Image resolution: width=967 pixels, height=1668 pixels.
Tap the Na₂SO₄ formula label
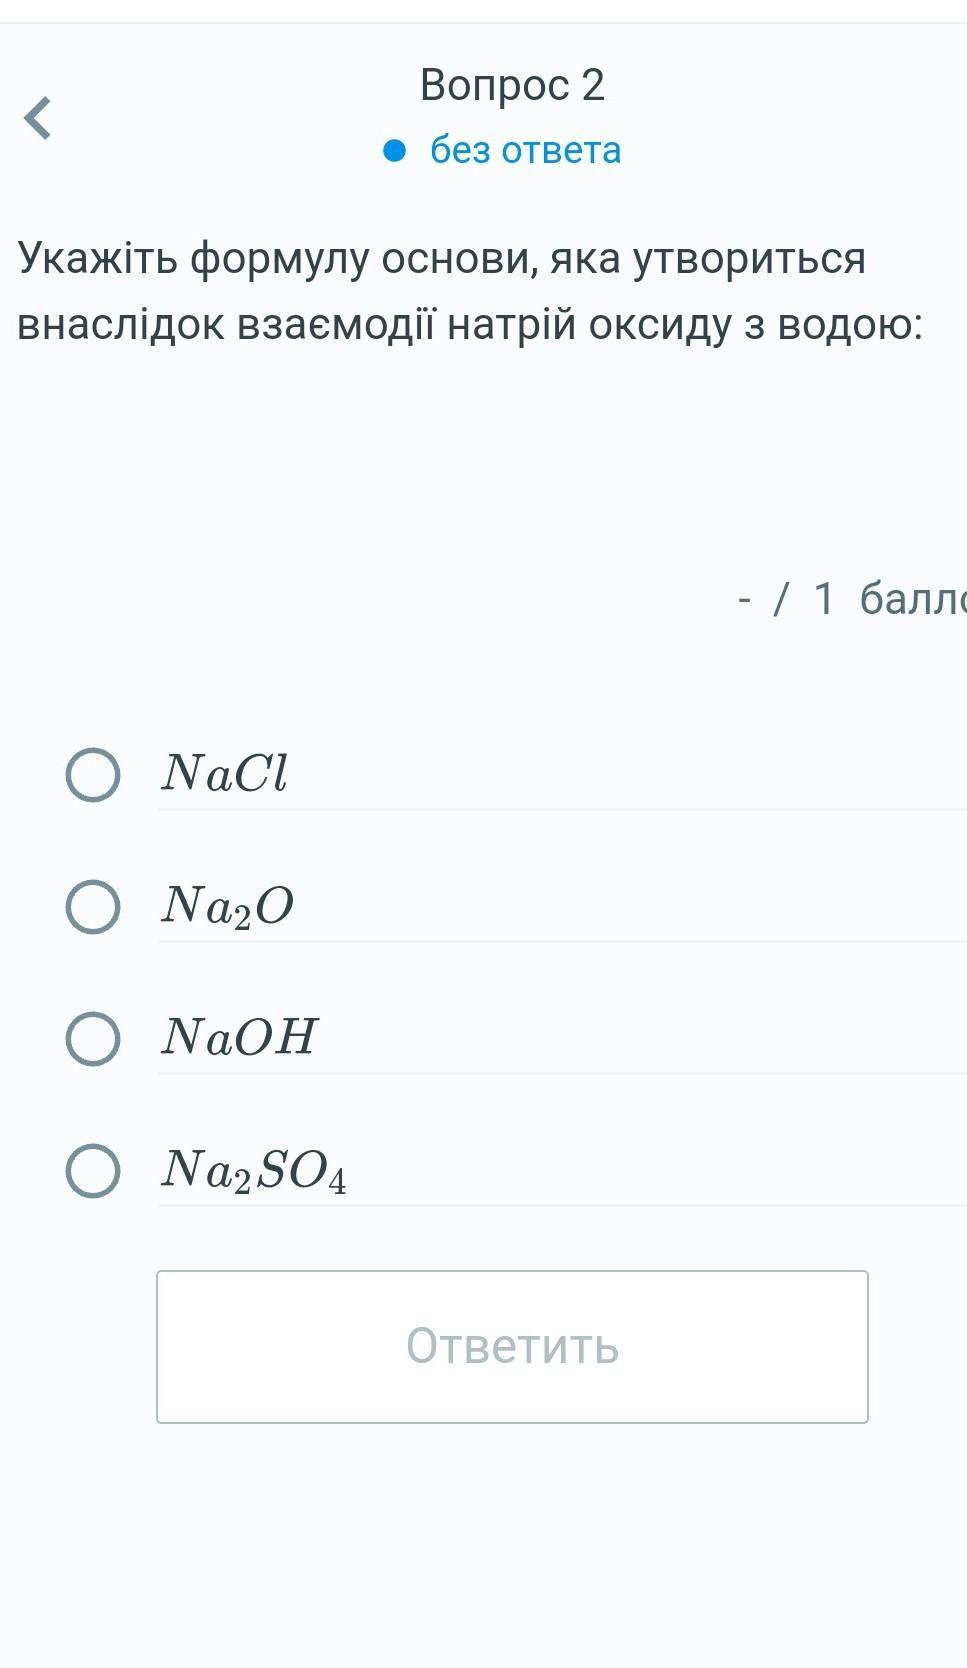point(254,1170)
